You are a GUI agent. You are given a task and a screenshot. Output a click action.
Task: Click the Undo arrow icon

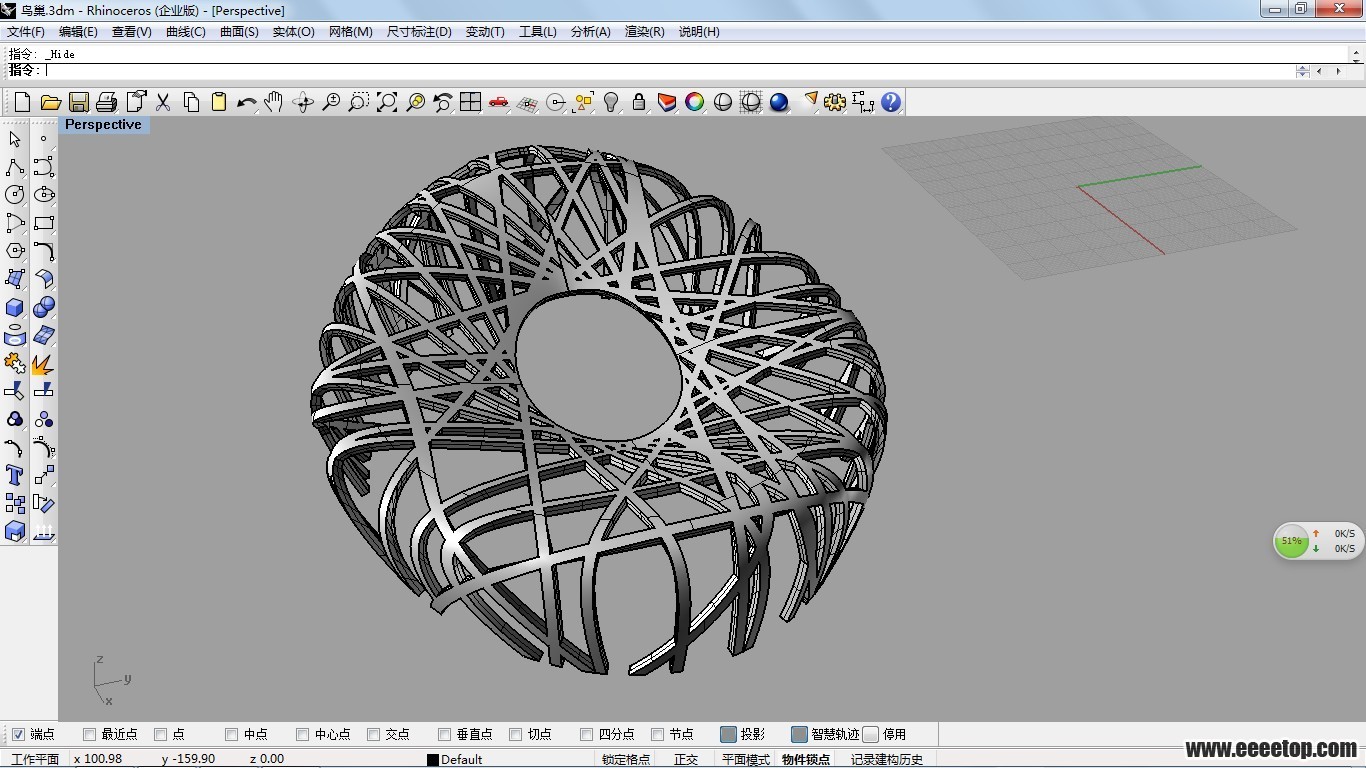point(247,102)
